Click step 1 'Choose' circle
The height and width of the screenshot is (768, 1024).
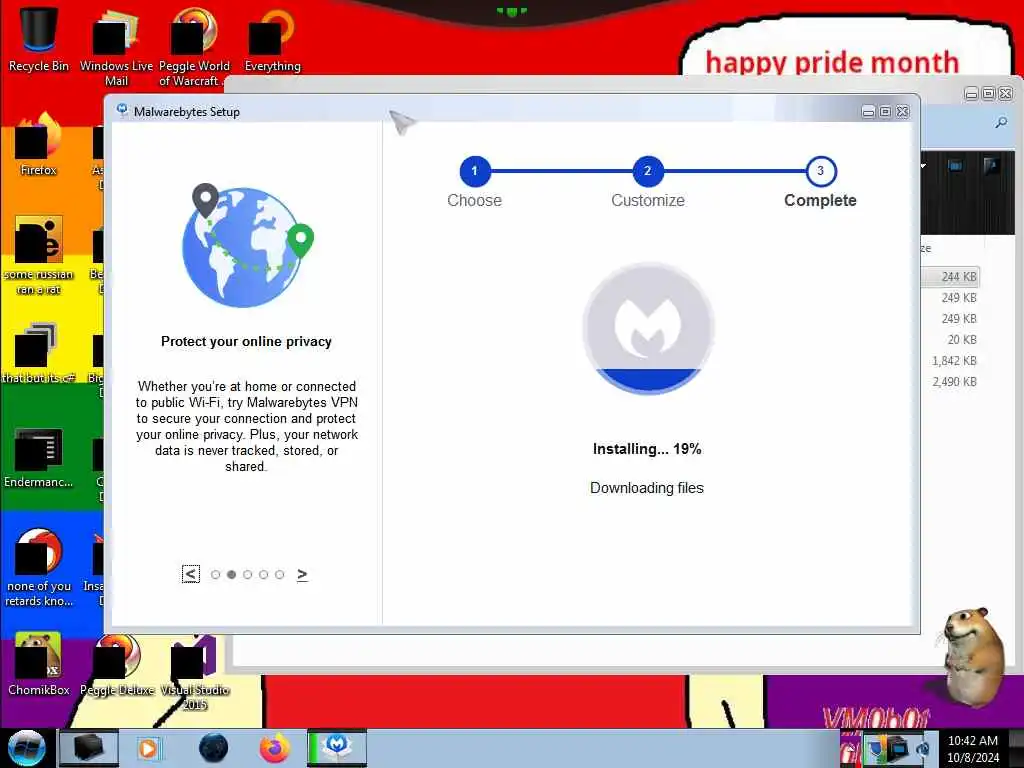[475, 171]
